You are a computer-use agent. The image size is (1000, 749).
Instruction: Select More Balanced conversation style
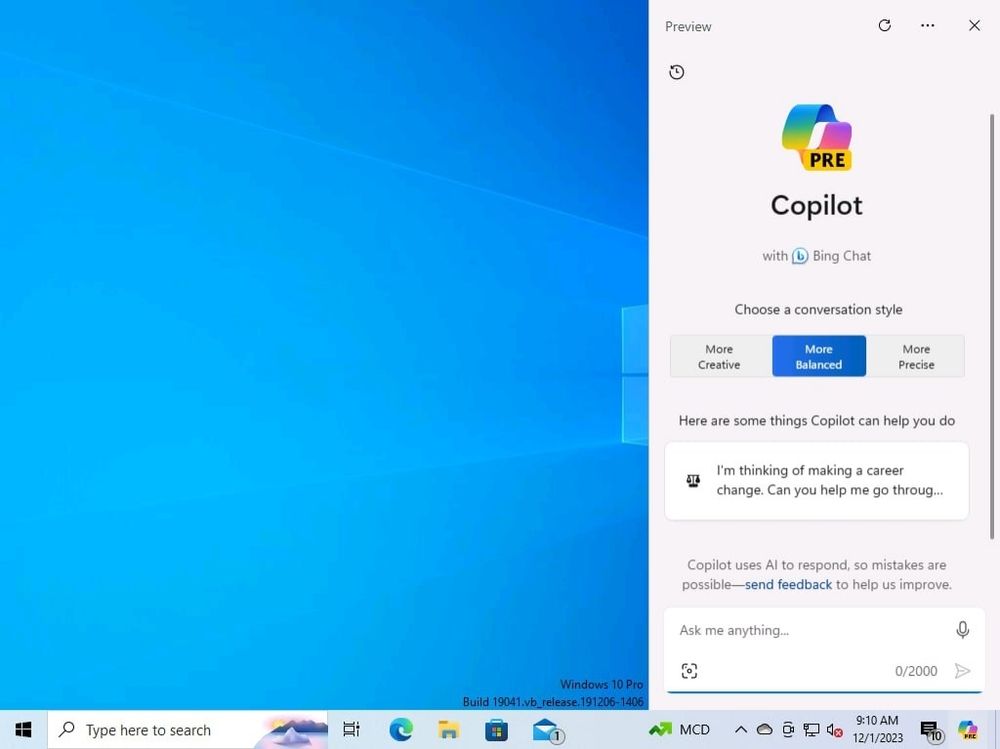(819, 356)
